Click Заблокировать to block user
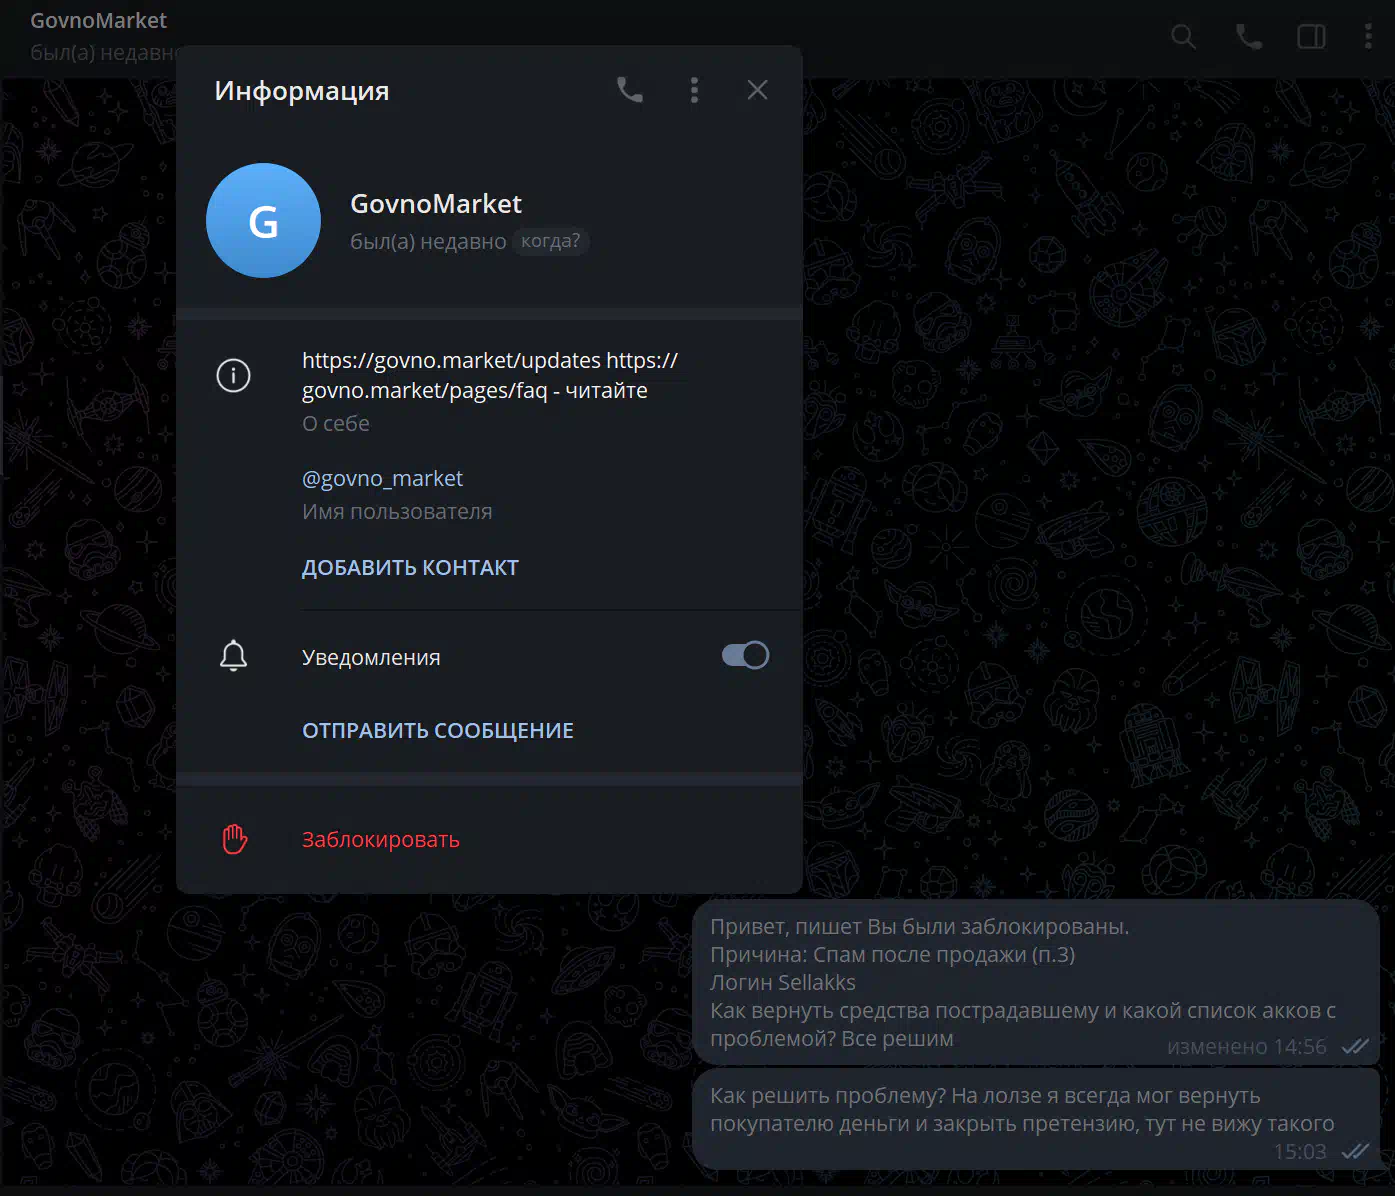 [381, 840]
